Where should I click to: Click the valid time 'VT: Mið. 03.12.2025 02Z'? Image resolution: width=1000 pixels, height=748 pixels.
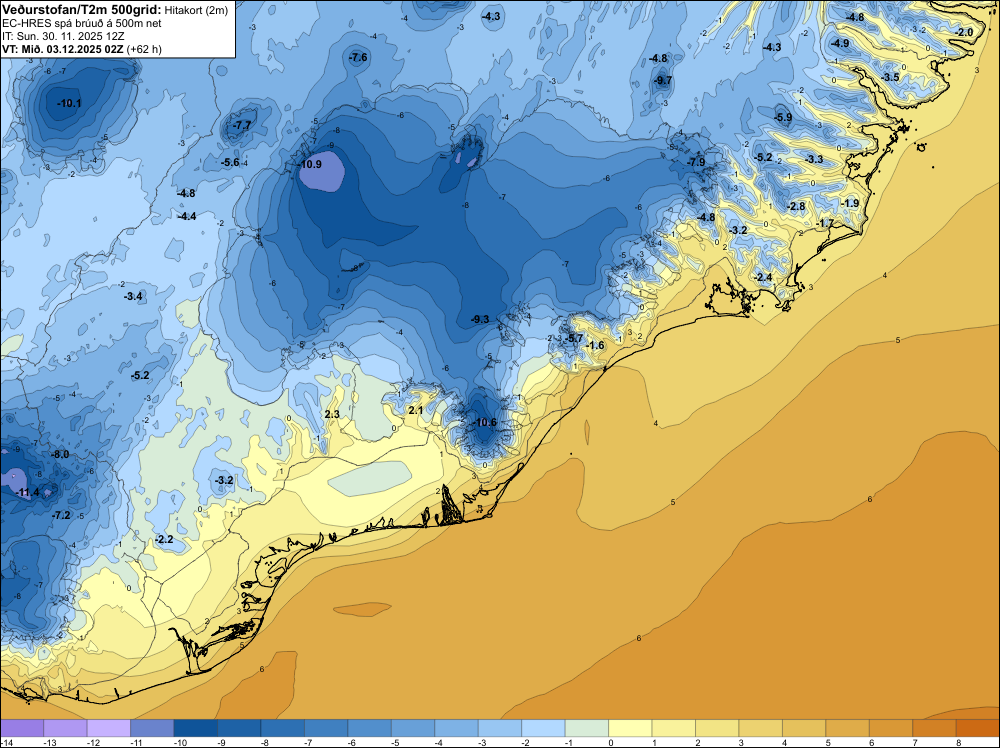point(63,49)
